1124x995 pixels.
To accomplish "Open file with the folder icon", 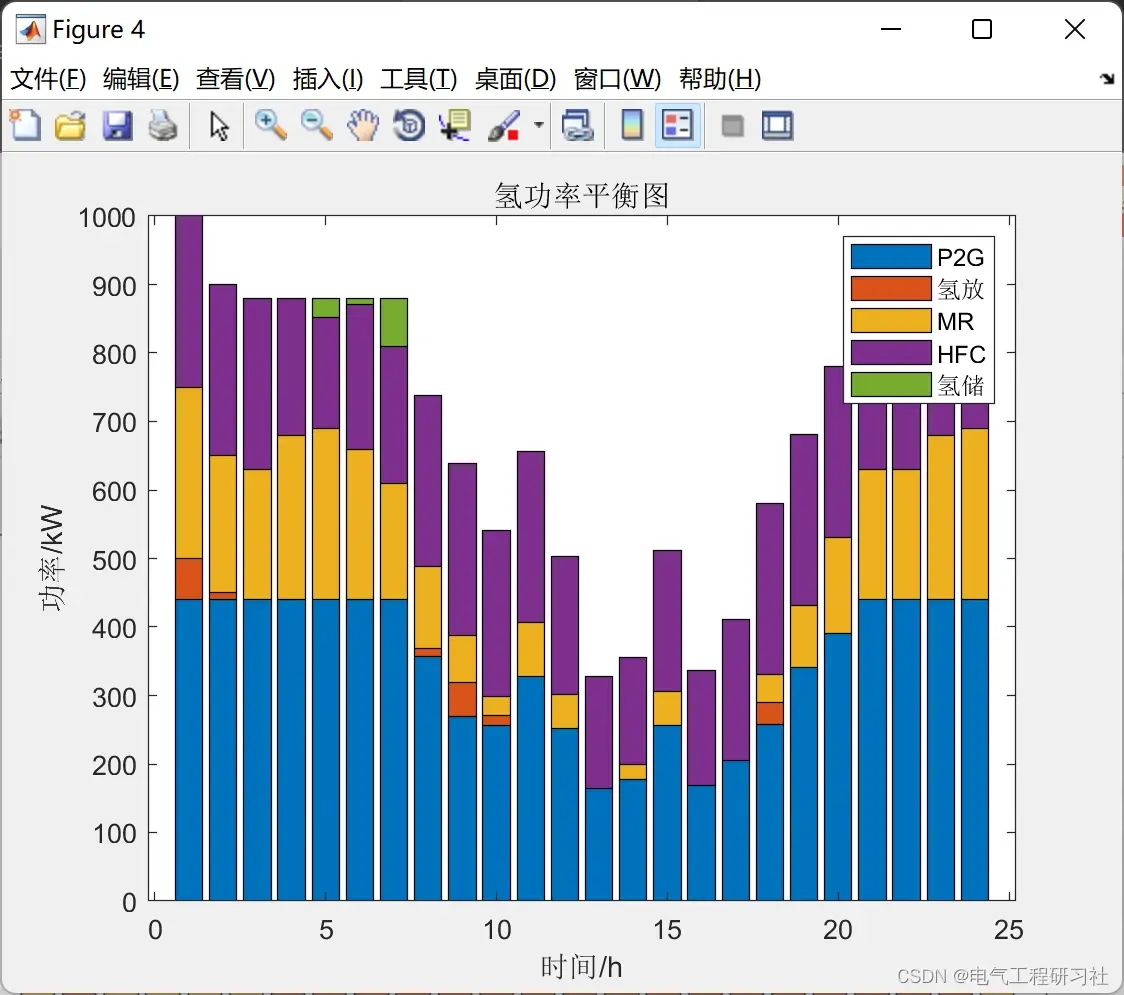I will (70, 125).
